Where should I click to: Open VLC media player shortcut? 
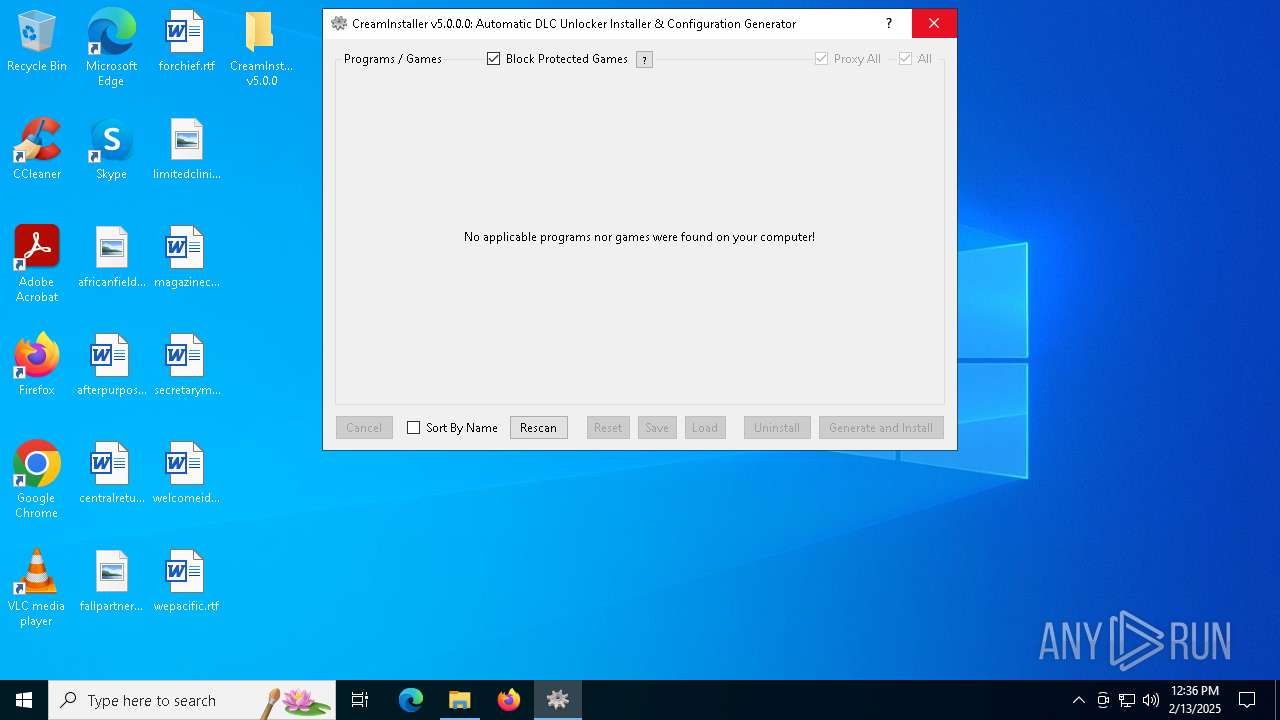tap(37, 588)
